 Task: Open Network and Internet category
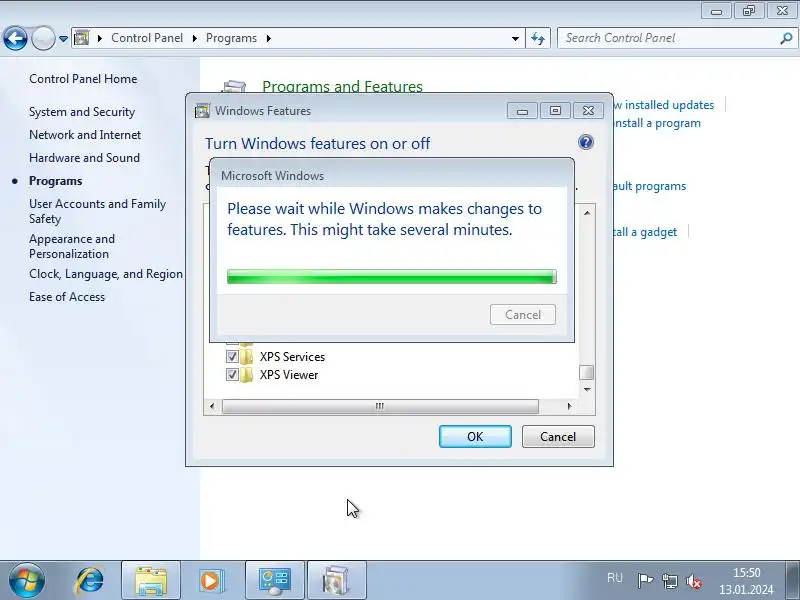(x=85, y=135)
